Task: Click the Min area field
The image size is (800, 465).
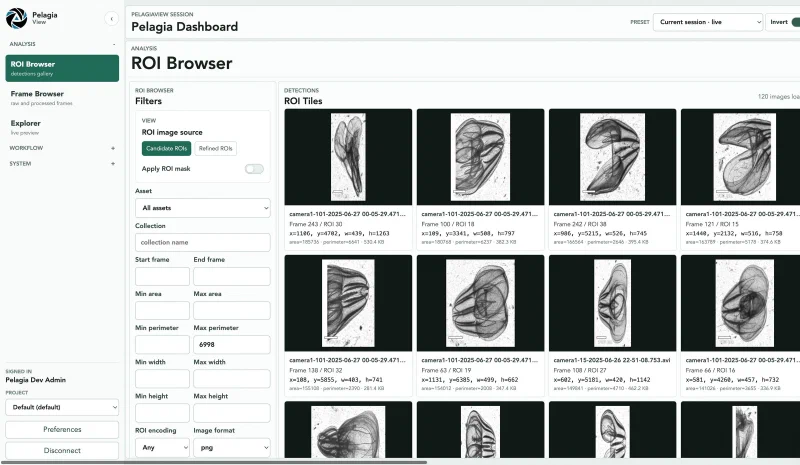Action: (162, 311)
